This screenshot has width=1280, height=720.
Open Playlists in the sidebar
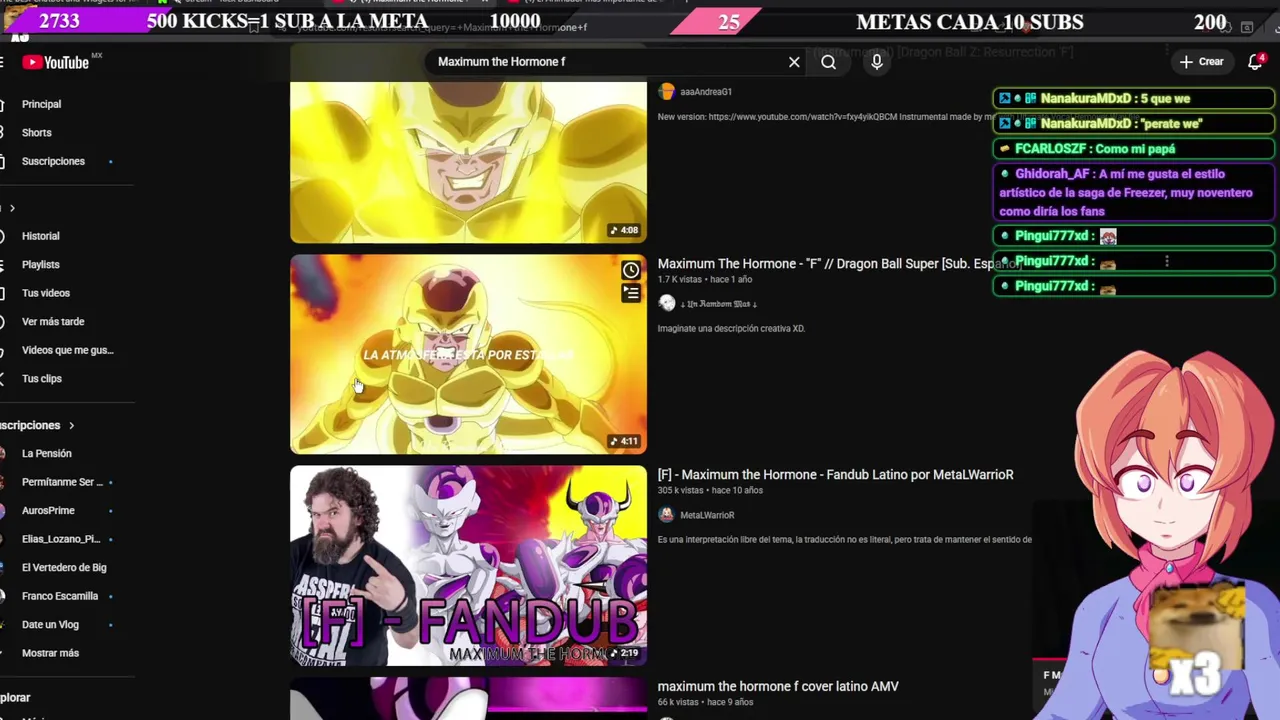(41, 264)
